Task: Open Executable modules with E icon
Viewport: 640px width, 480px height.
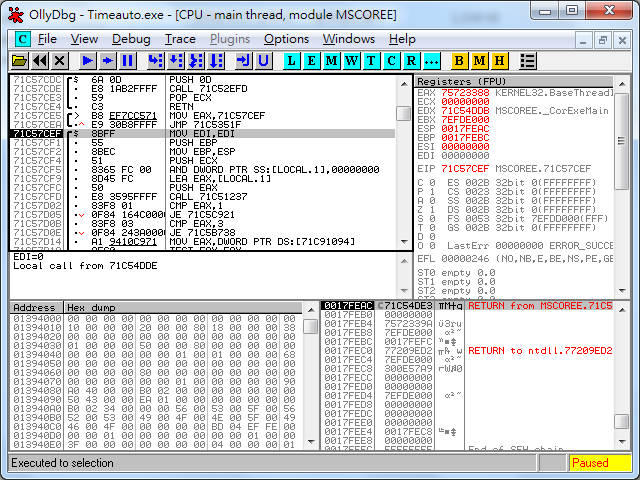Action: click(x=311, y=61)
